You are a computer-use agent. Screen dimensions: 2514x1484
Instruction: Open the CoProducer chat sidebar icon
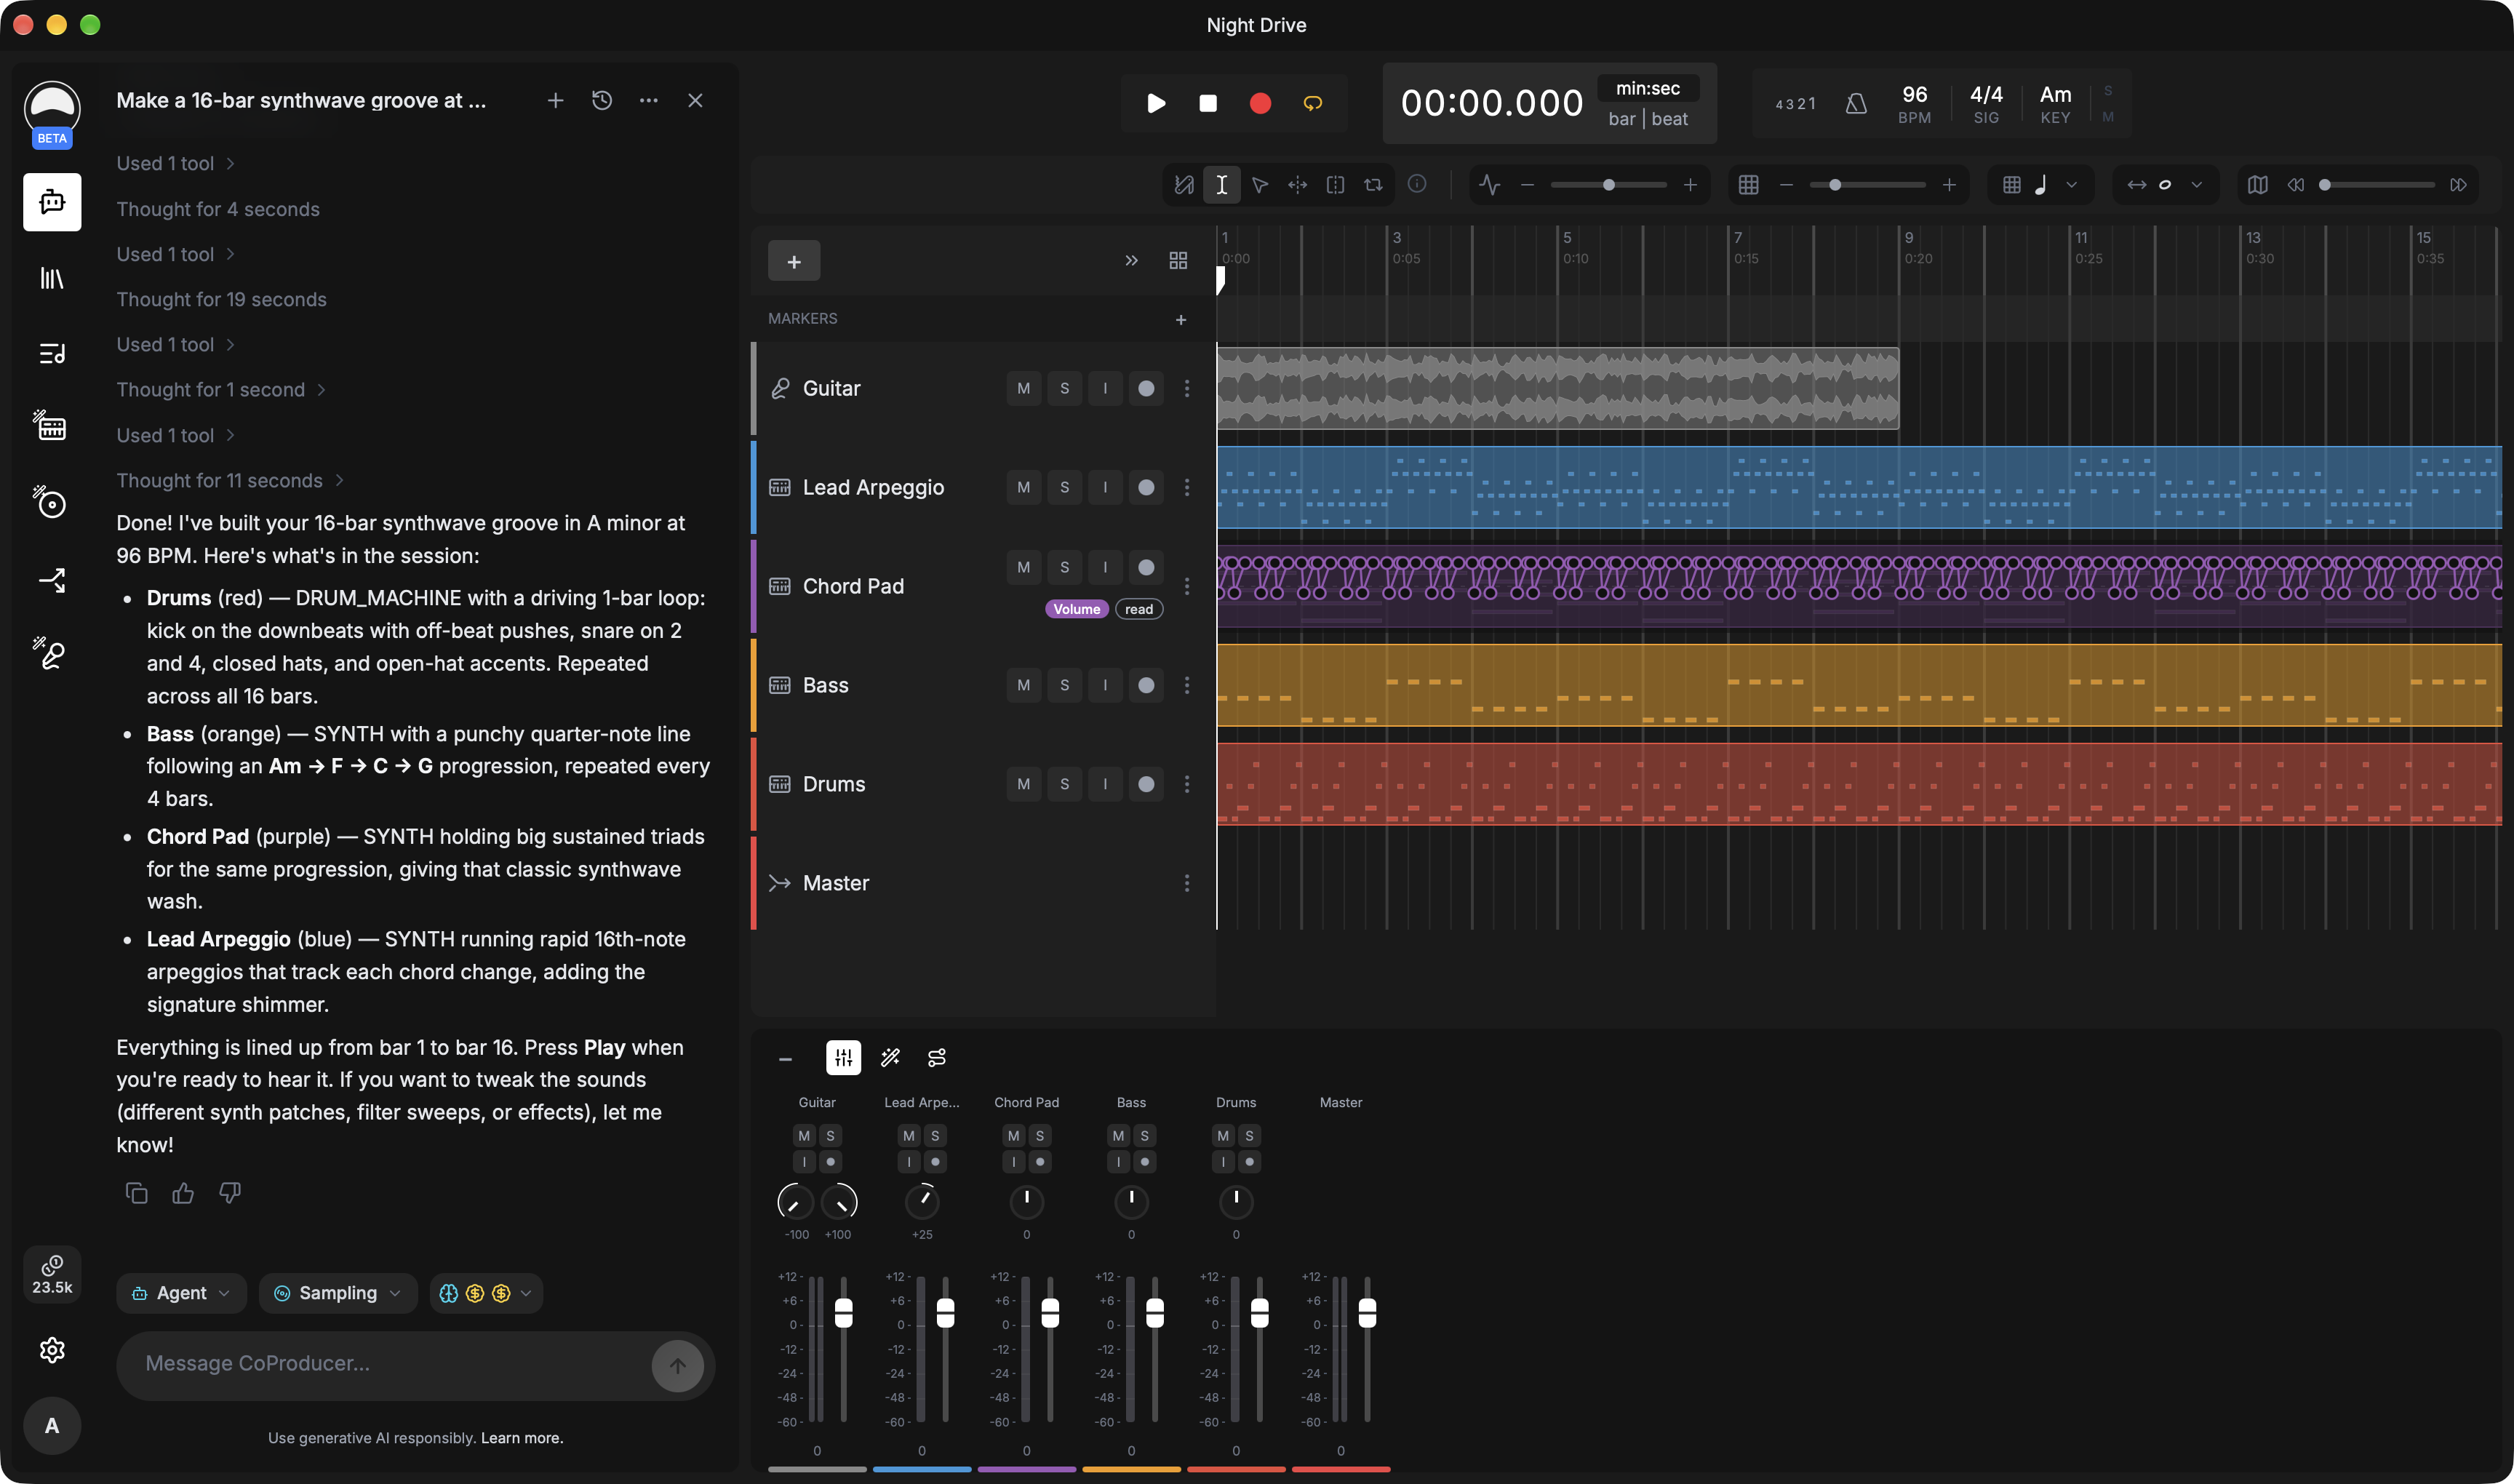coord(52,202)
